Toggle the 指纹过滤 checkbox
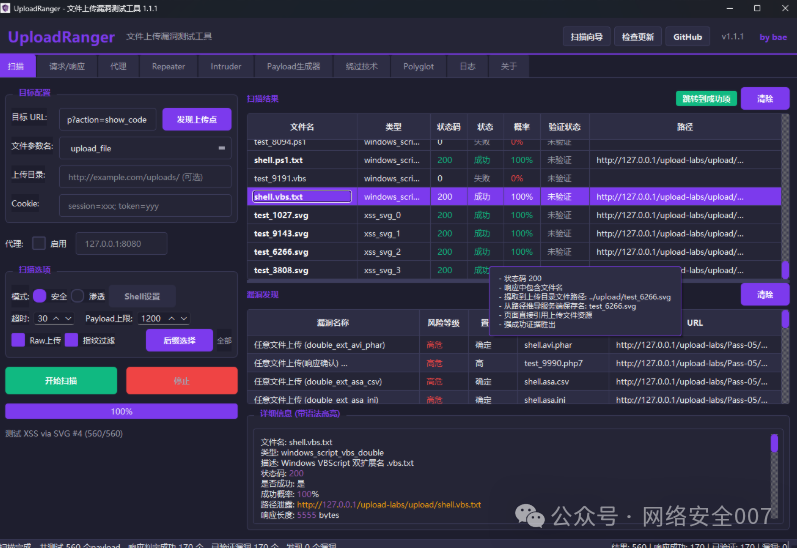797x548 pixels. tap(72, 340)
